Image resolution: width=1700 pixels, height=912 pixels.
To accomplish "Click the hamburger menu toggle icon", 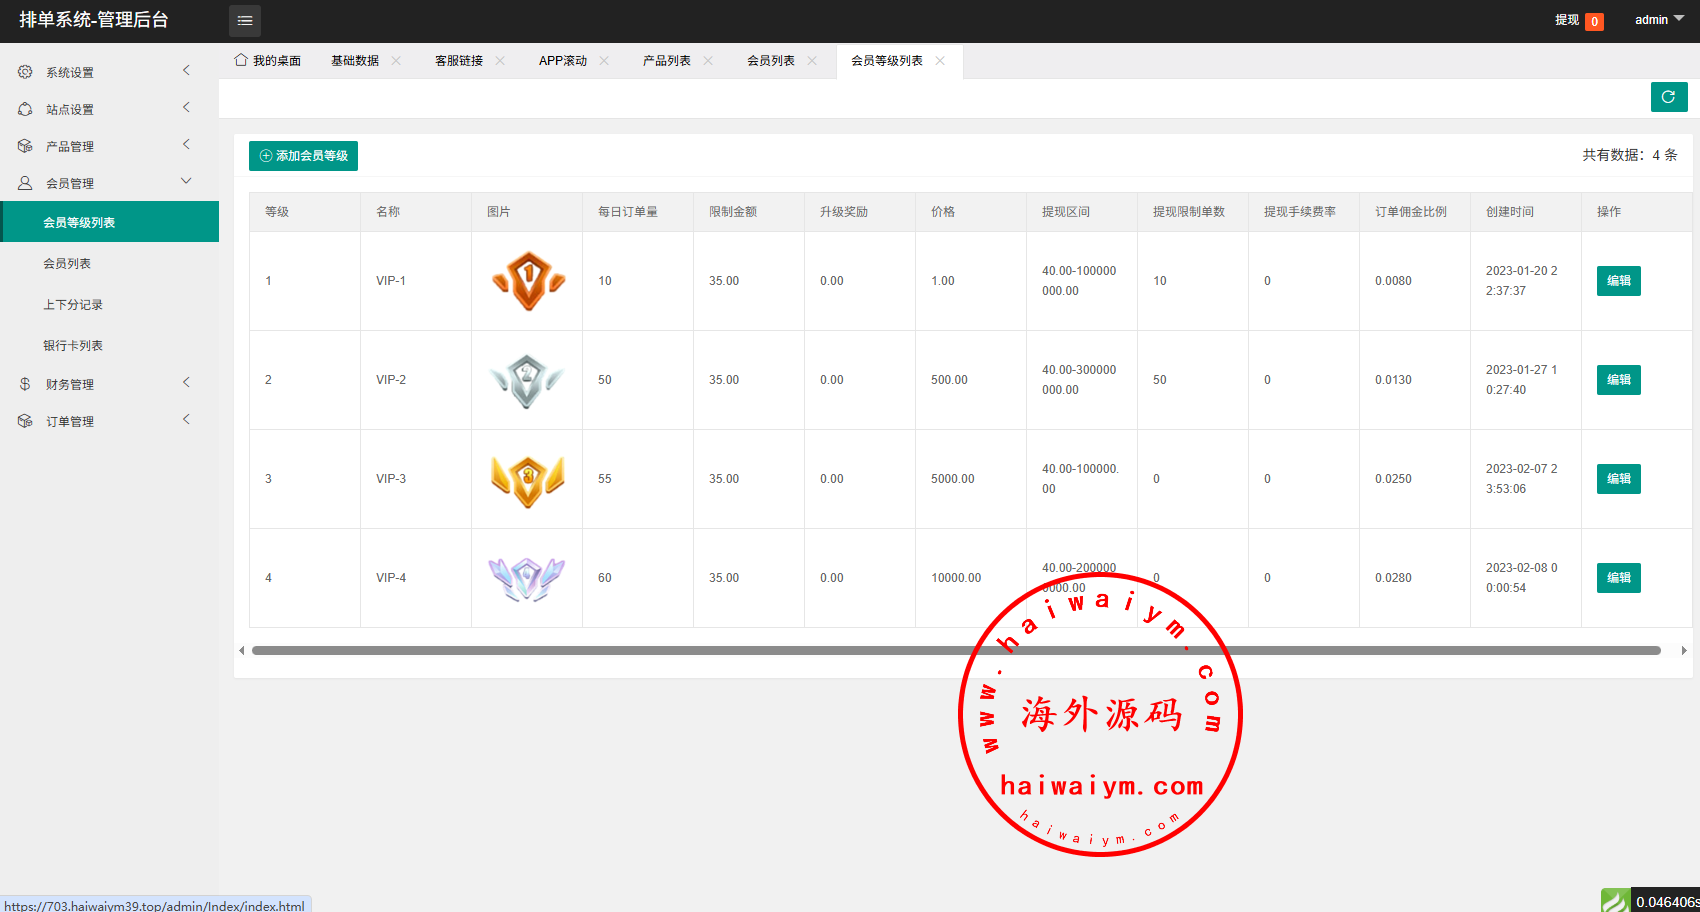I will pos(245,21).
